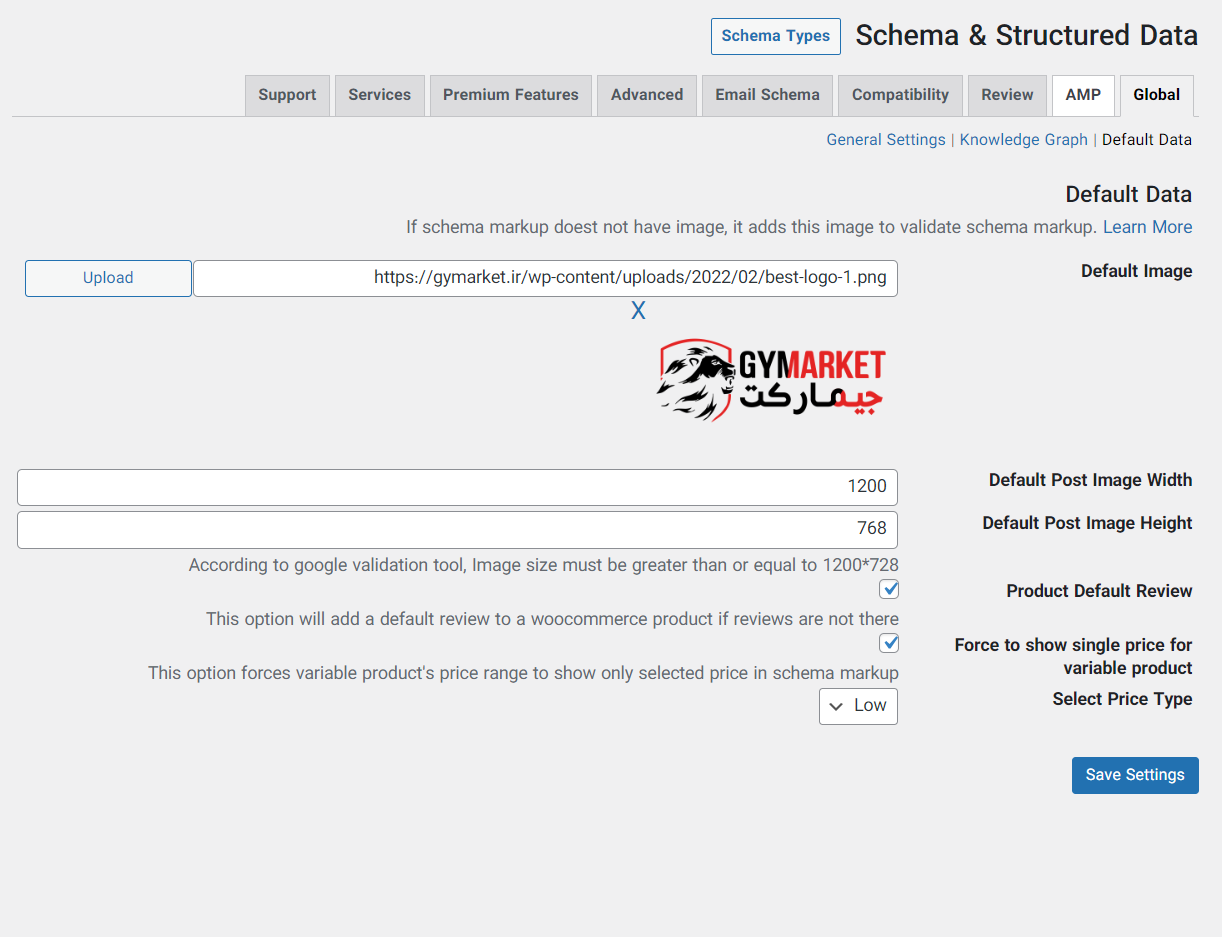Go to Premium Features tab
Screen dimensions: 1222x937
(x=510, y=95)
